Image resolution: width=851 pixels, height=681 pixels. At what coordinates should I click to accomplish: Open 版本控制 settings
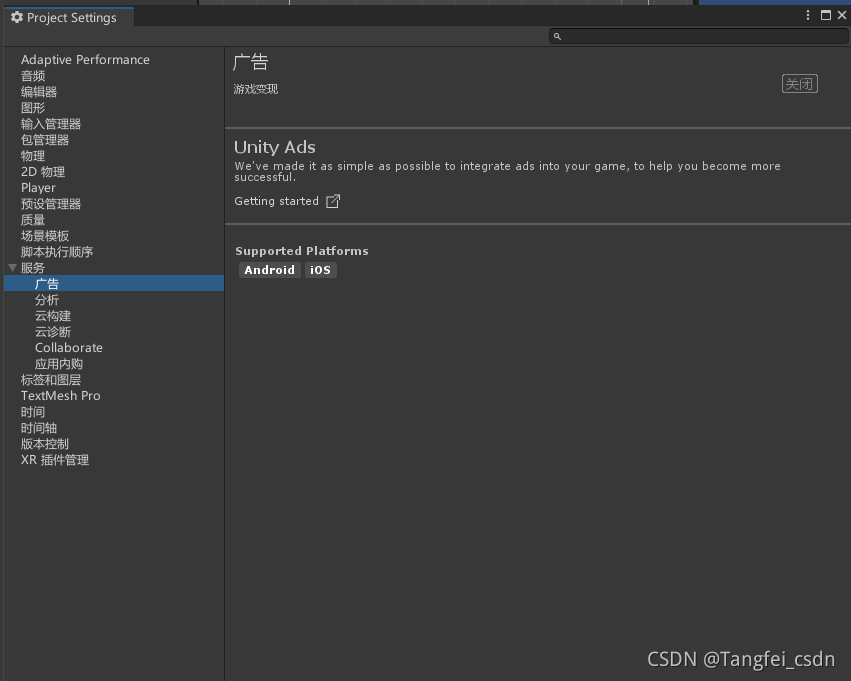click(45, 444)
